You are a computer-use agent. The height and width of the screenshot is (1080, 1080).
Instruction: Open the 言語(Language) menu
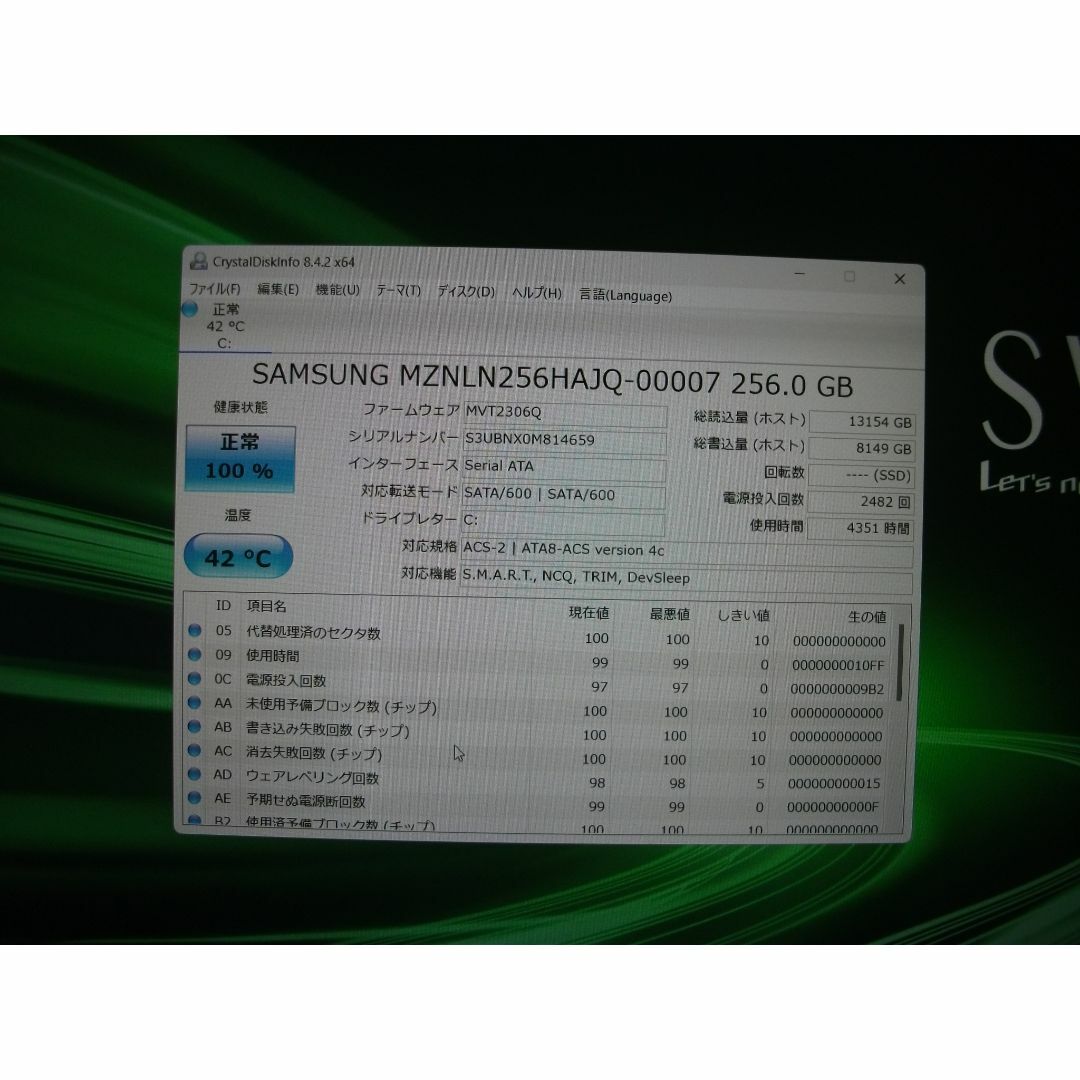click(625, 295)
